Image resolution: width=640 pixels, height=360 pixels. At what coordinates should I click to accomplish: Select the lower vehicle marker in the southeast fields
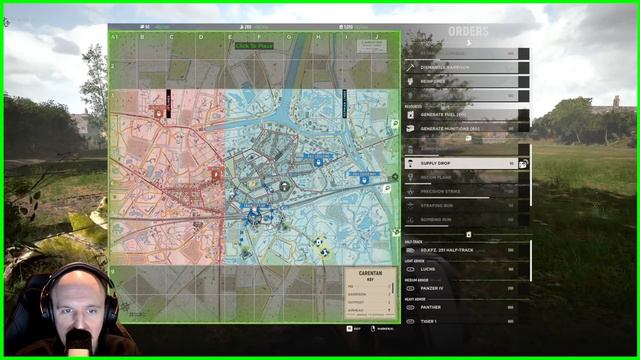tap(325, 253)
